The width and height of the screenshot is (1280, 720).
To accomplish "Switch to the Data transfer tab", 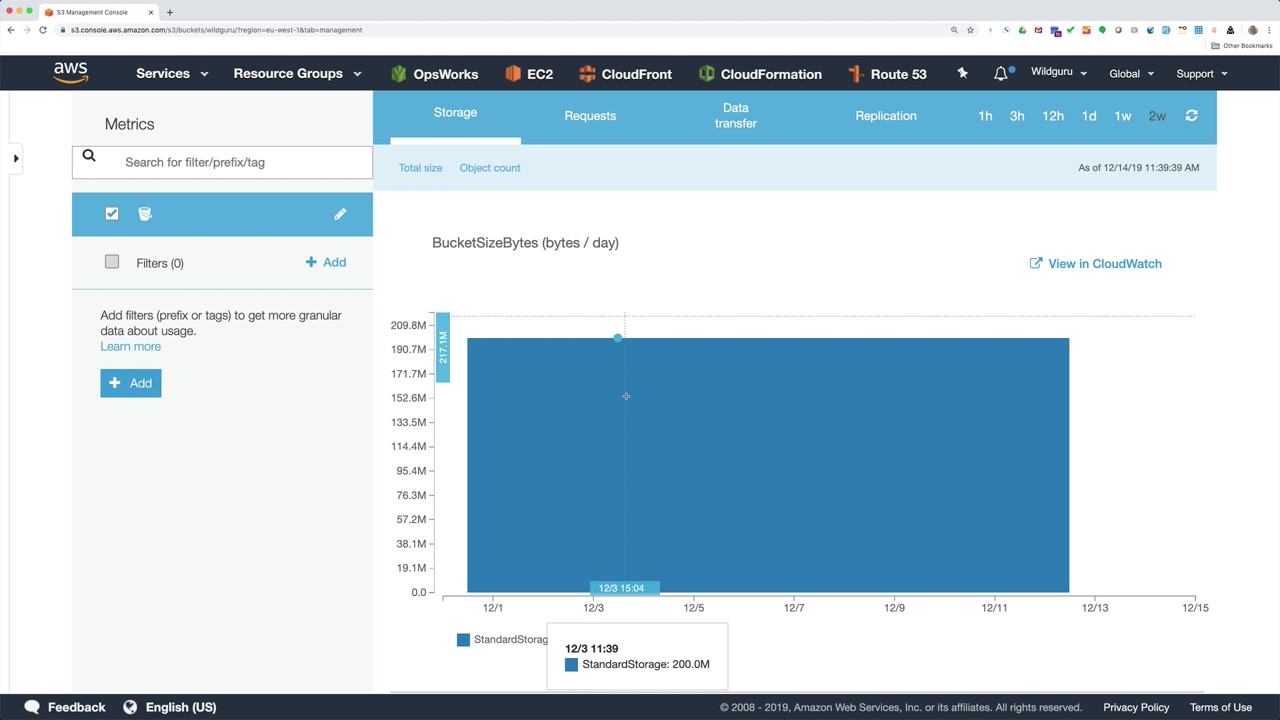I will tap(735, 116).
